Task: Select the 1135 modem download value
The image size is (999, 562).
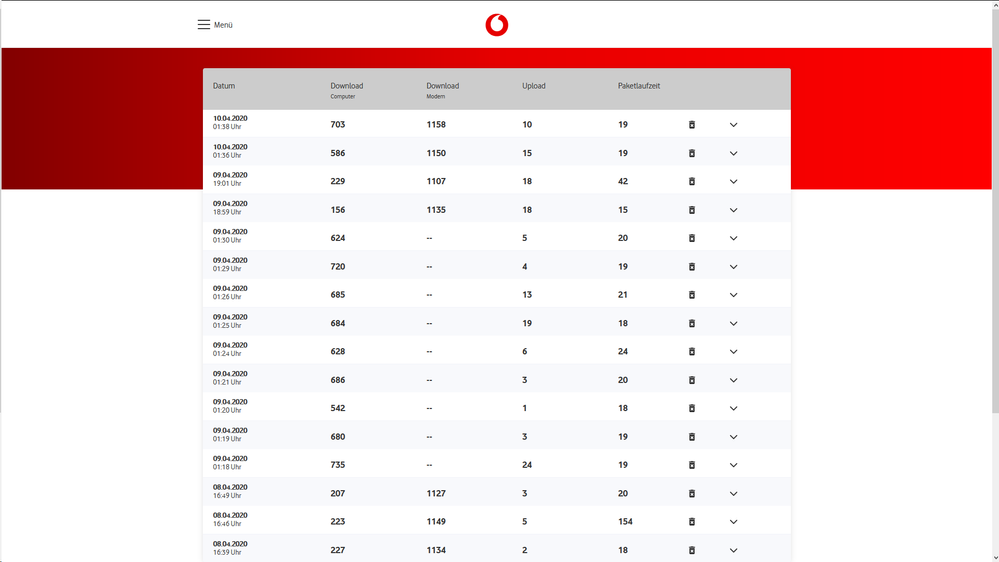Action: [x=436, y=210]
